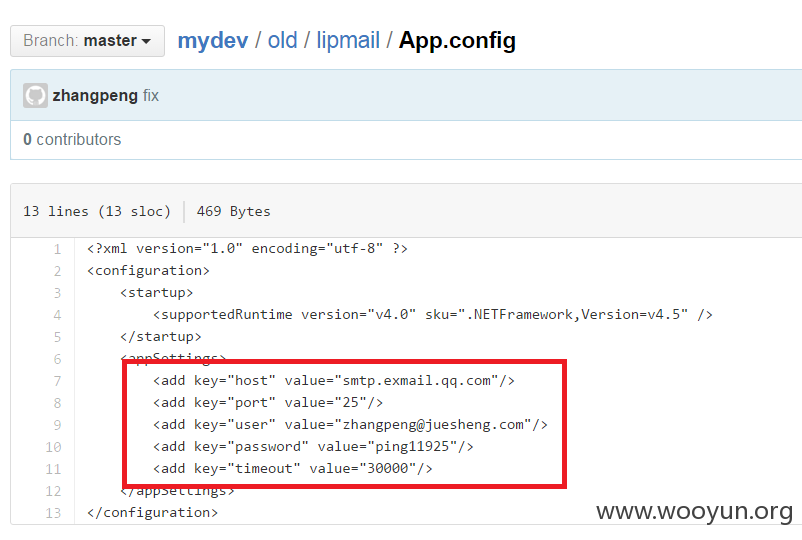Click the password value line

coord(313,447)
